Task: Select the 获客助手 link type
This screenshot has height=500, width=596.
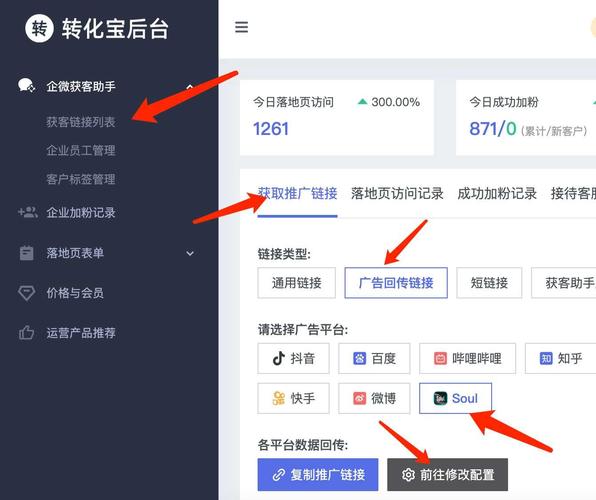Action: click(564, 283)
